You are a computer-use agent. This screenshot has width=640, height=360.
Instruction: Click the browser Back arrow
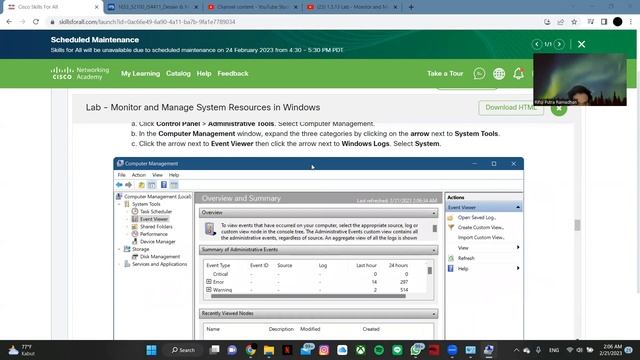tap(9, 22)
